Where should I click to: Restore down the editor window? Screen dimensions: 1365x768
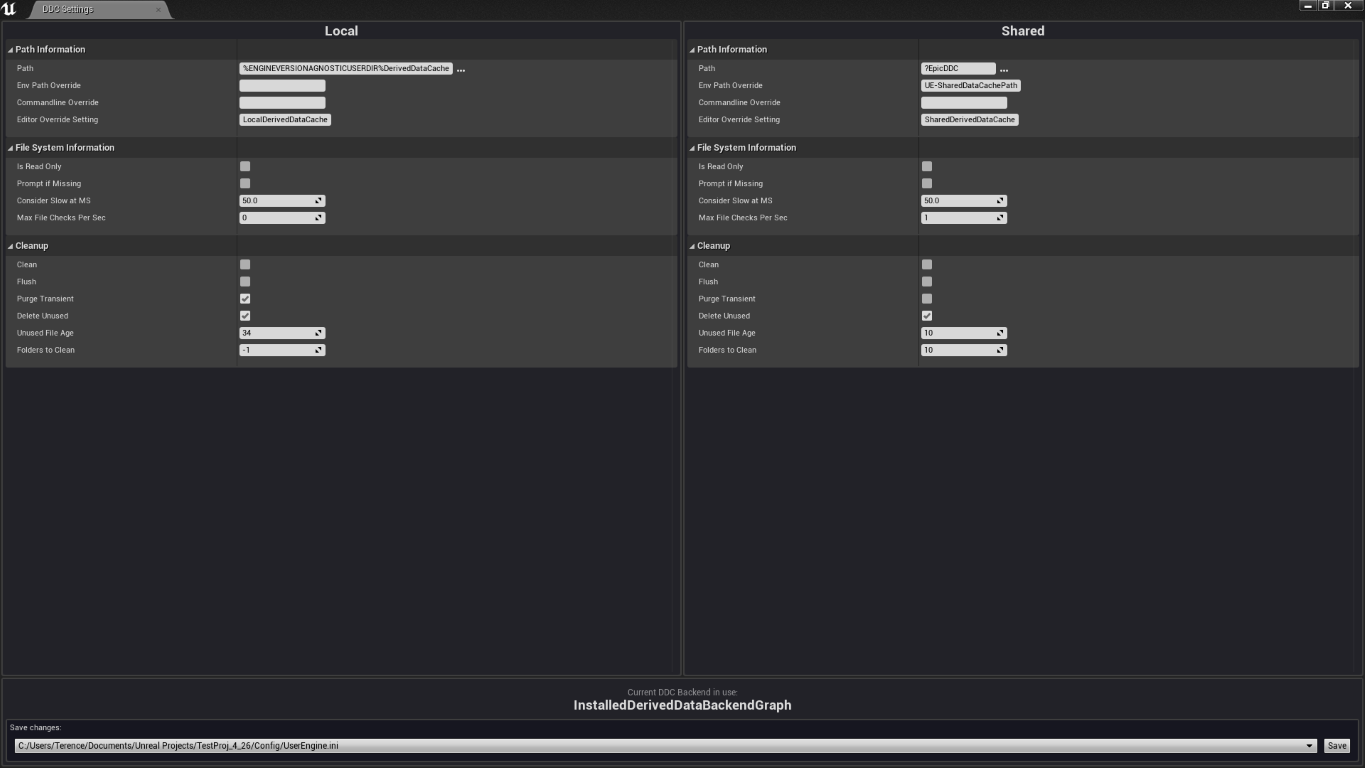coord(1327,6)
